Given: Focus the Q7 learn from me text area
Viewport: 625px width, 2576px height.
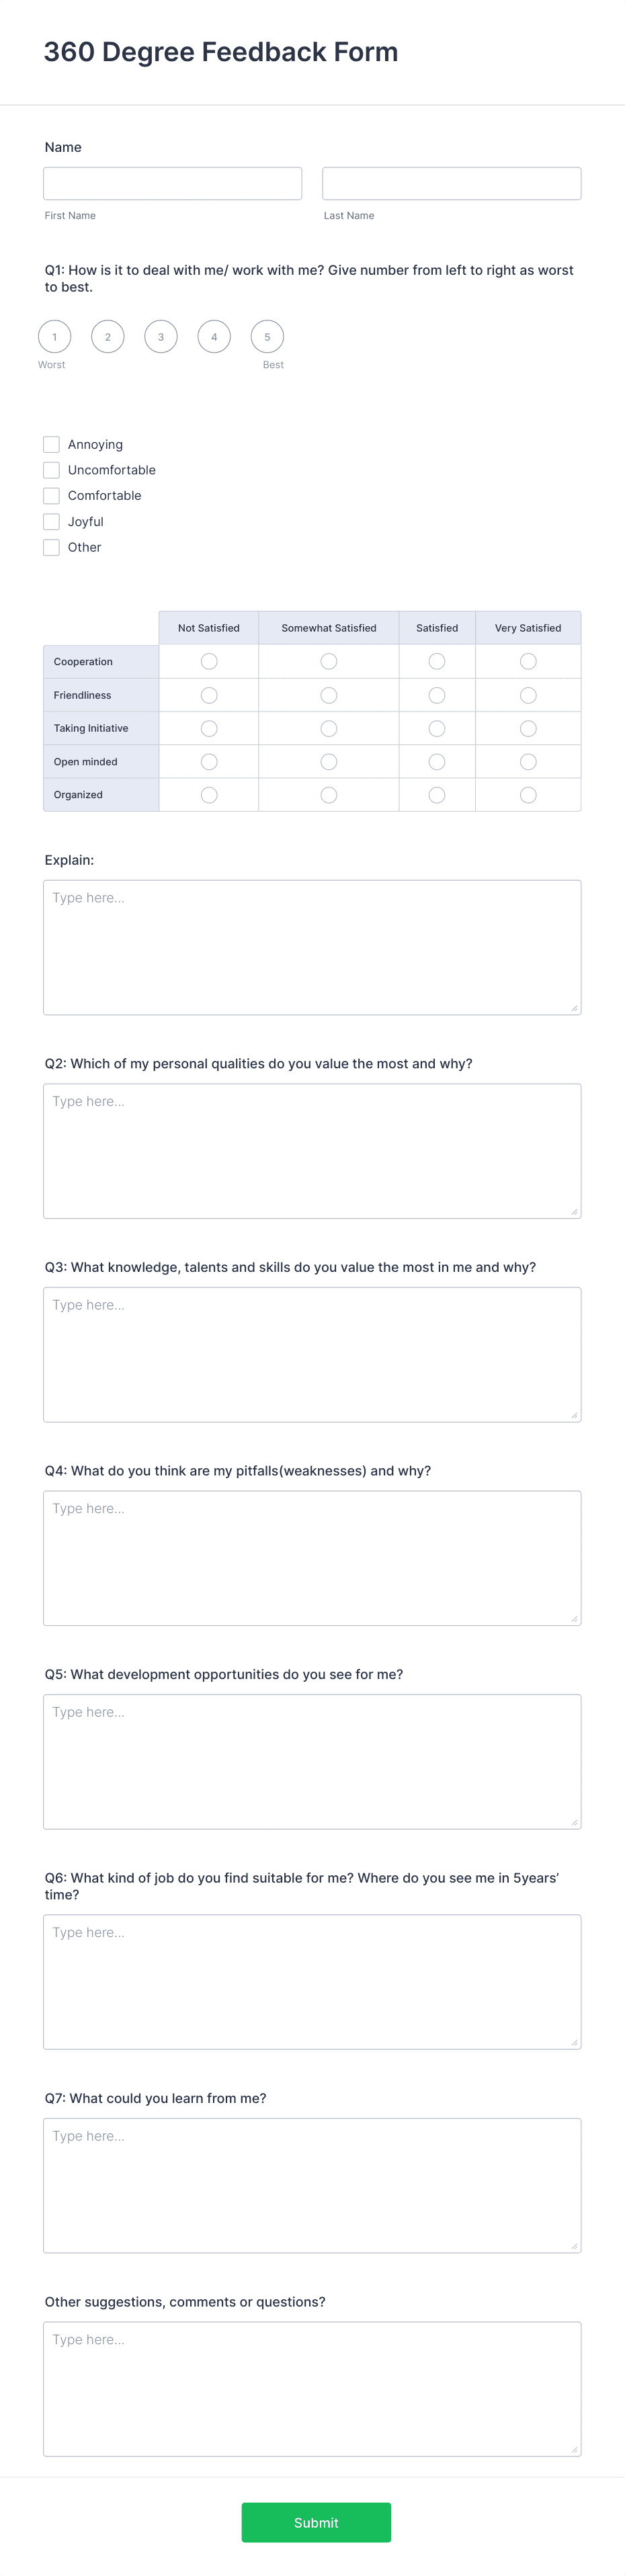Looking at the screenshot, I should coord(312,2185).
